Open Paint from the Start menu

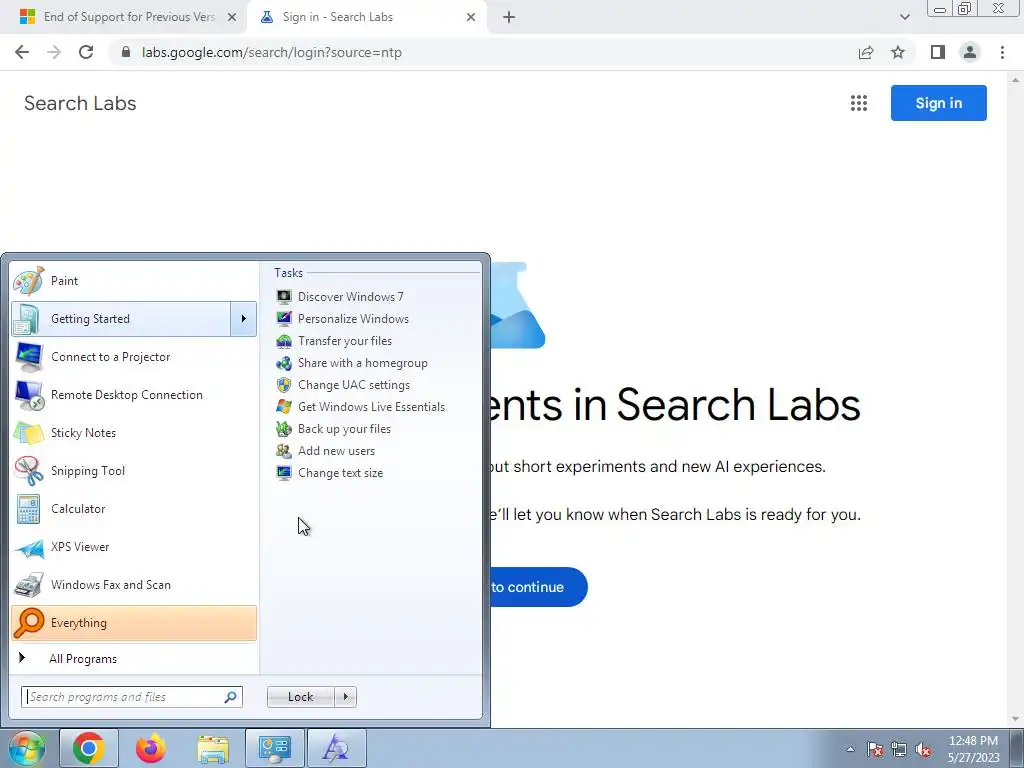[134, 281]
